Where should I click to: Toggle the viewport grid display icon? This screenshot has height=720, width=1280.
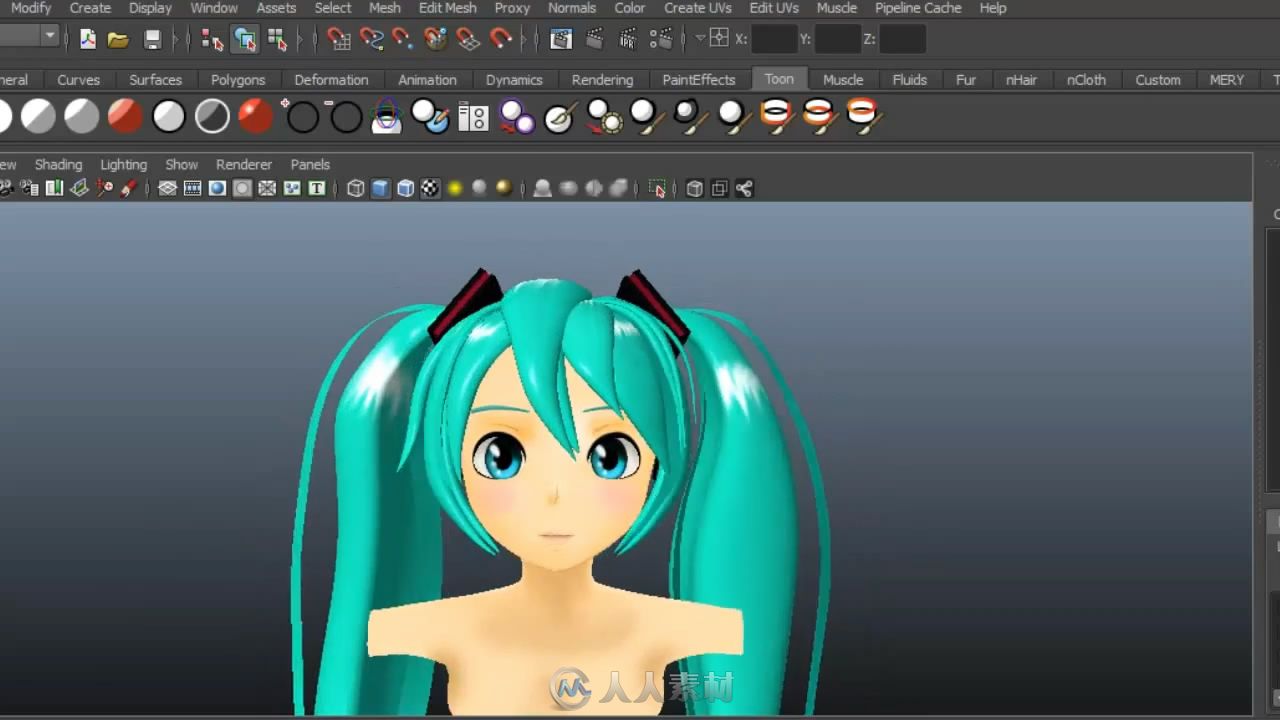point(168,189)
